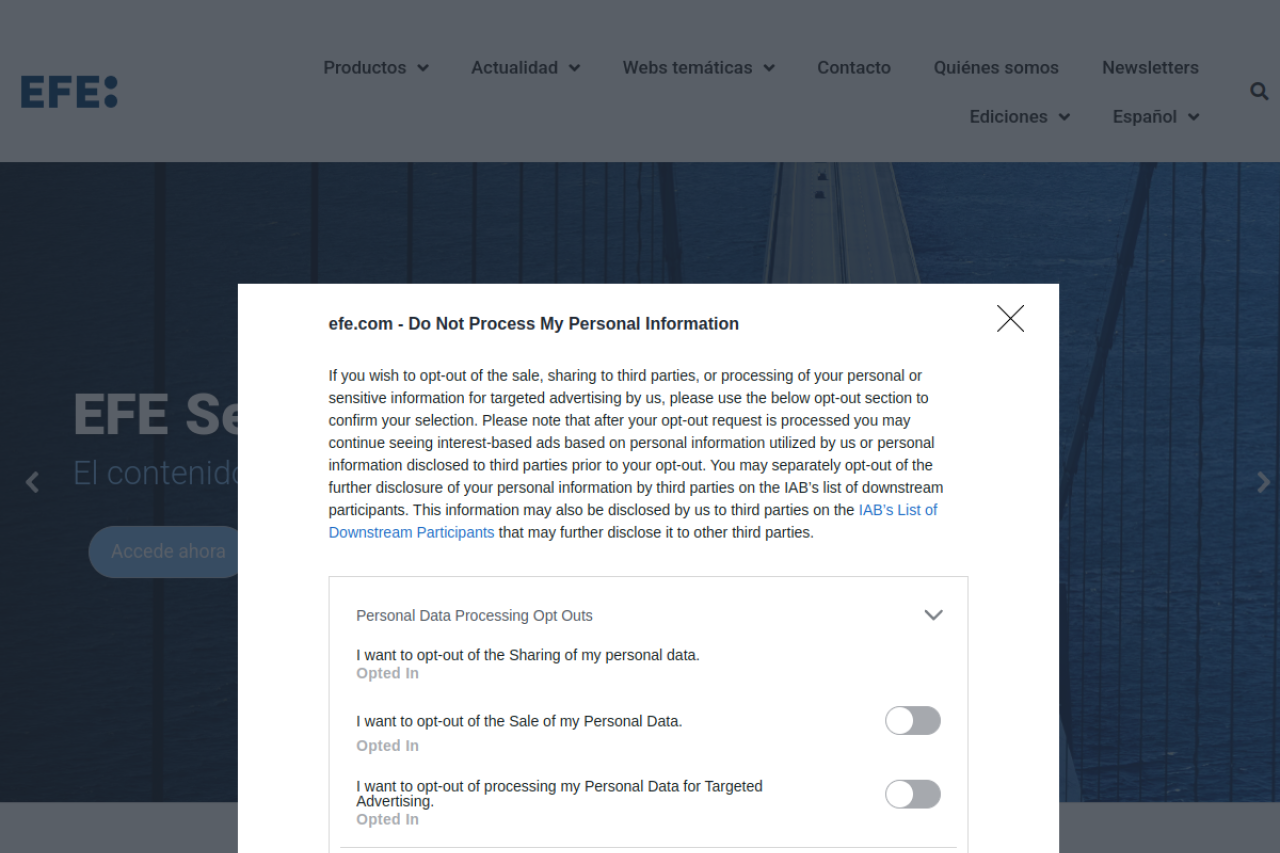Screen dimensions: 1280x853
Task: Open IAB's List of Downstream Participants link
Action: pyautogui.click(x=633, y=521)
